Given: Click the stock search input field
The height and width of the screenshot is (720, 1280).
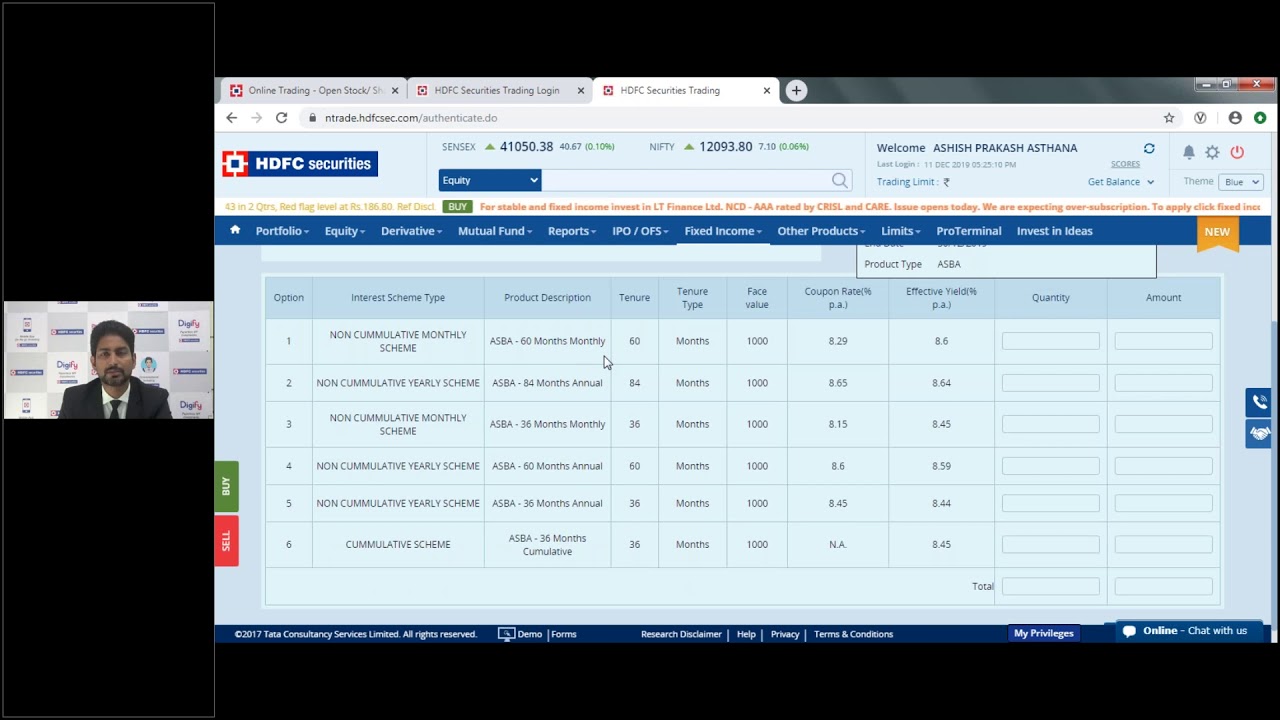Looking at the screenshot, I should click(x=687, y=180).
